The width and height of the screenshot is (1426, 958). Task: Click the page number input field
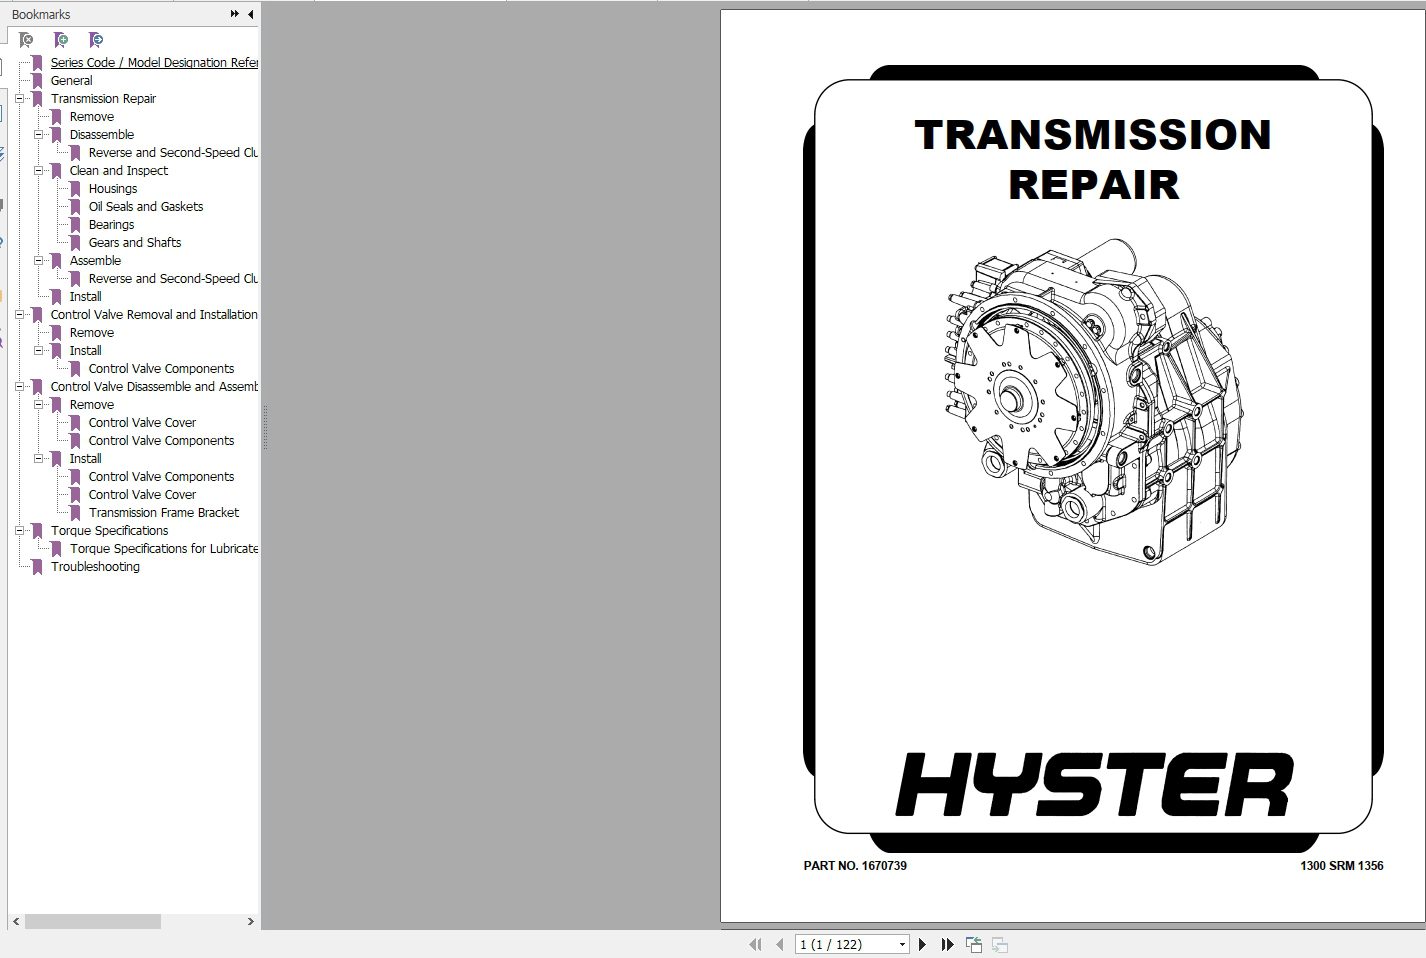coord(846,944)
